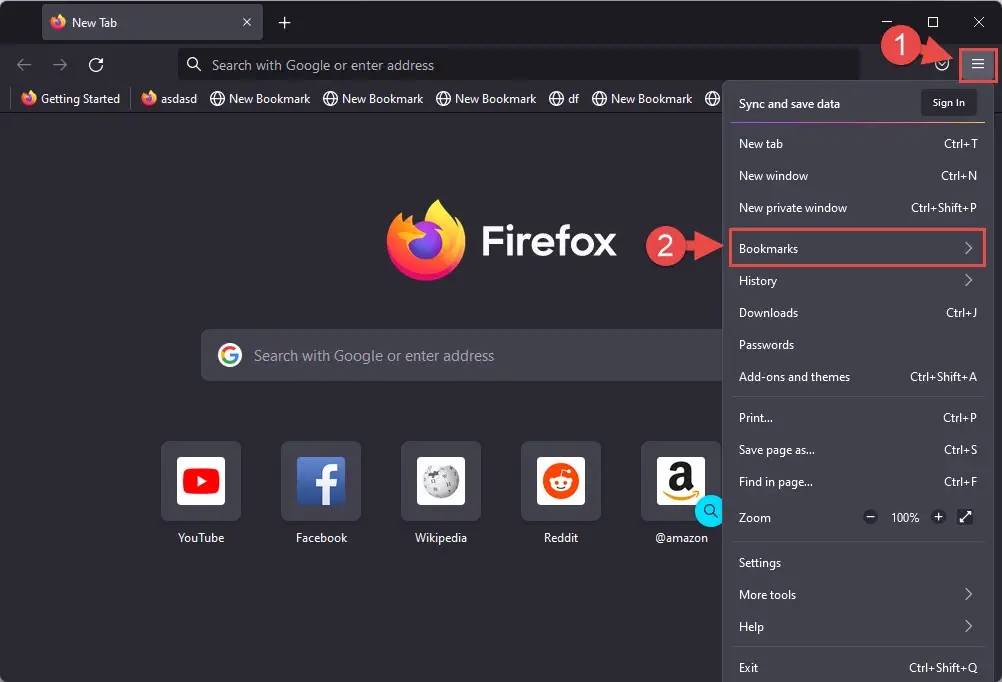The width and height of the screenshot is (1002, 682).
Task: Click the asdasd bookmark Firefox favicon
Action: point(149,98)
